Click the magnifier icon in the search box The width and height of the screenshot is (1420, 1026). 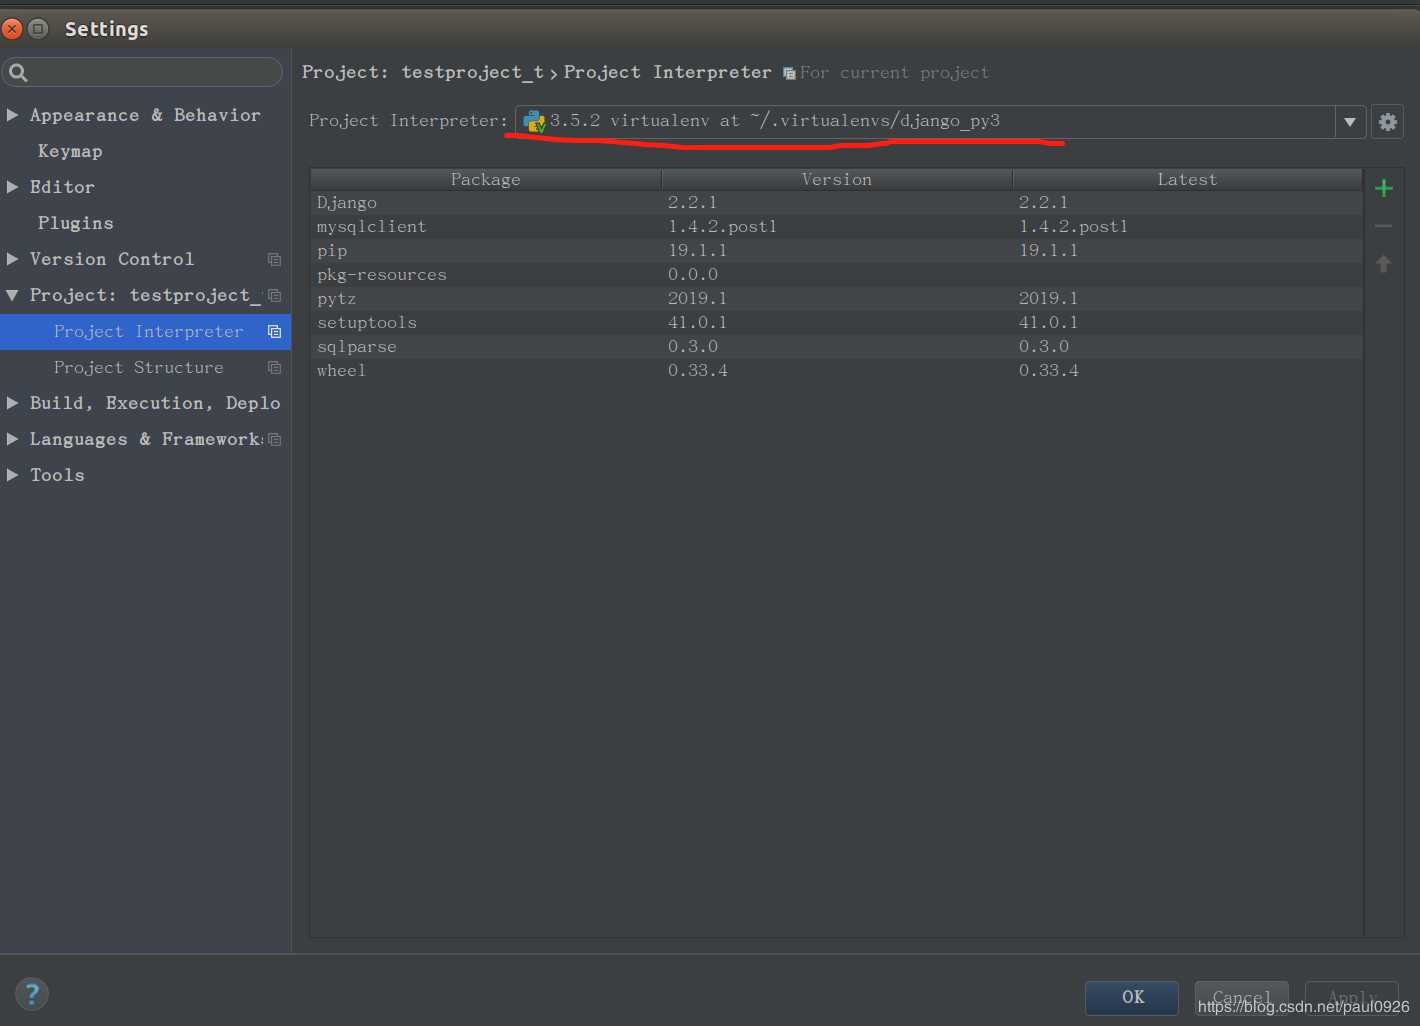18,72
